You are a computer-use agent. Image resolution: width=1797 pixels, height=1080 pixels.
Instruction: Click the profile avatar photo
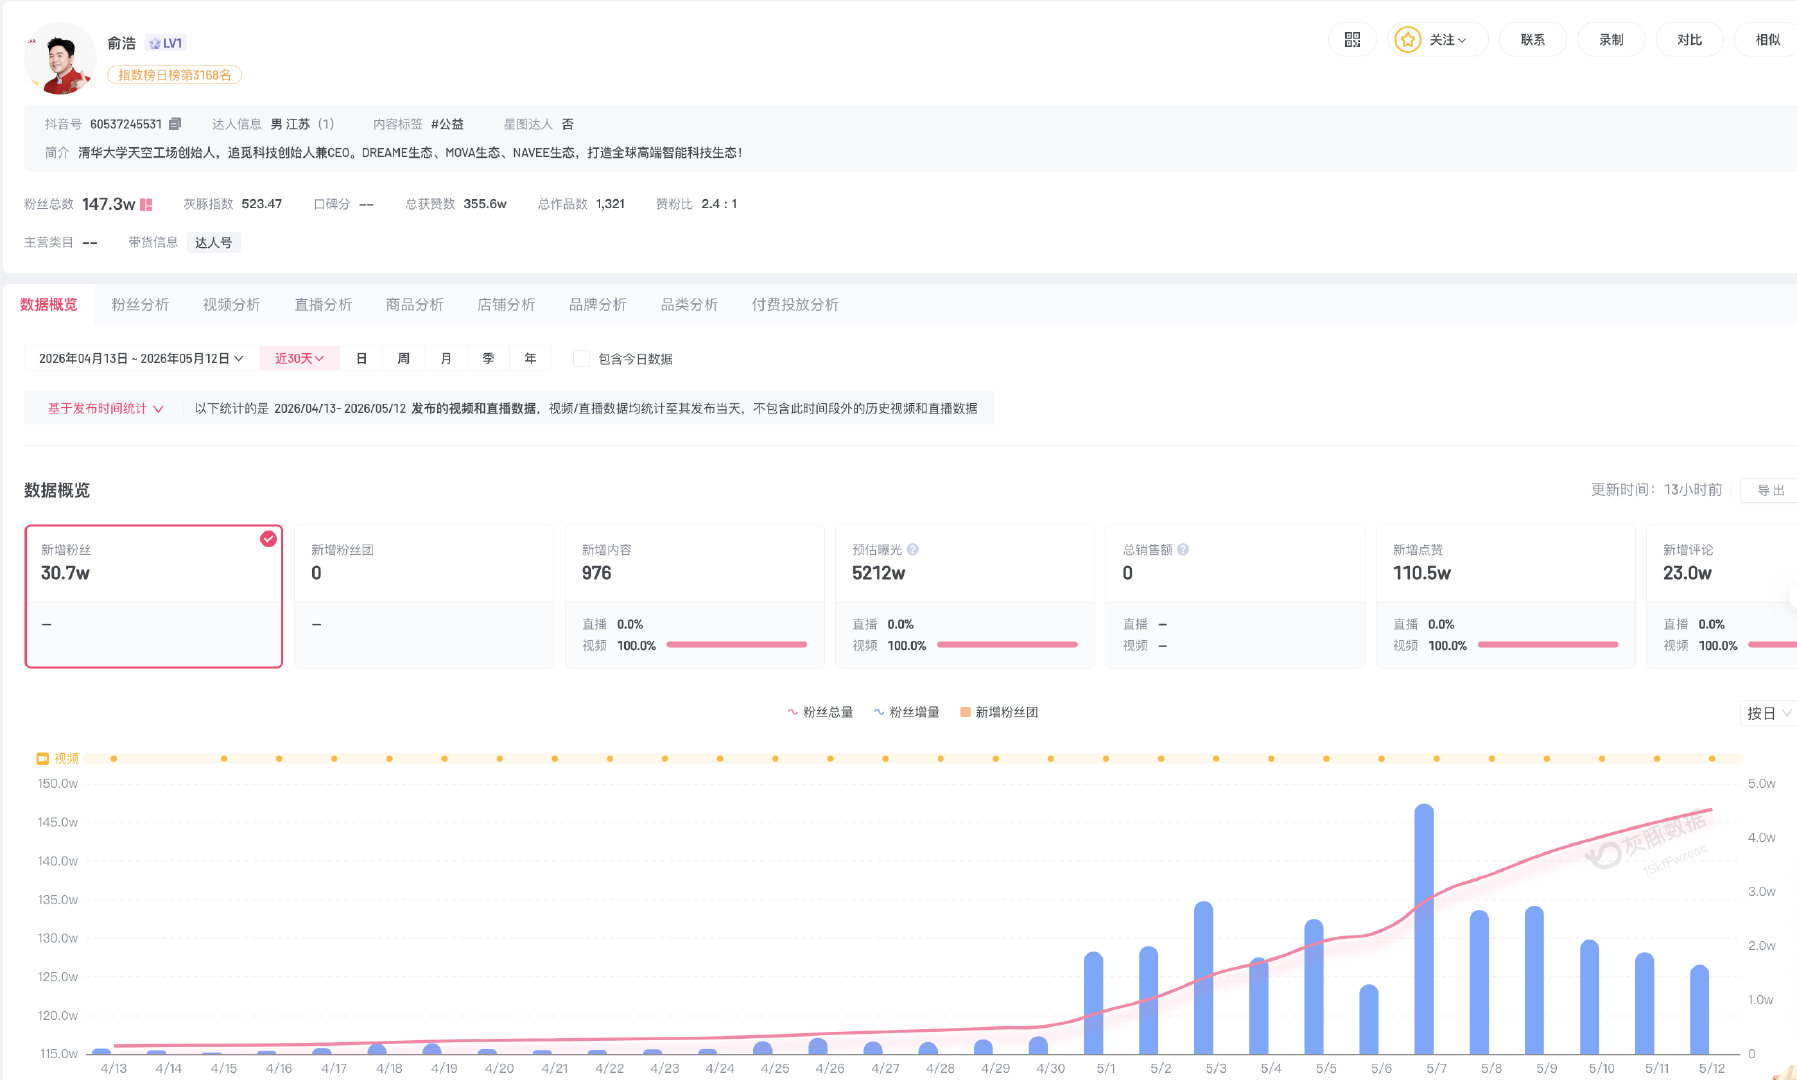click(59, 59)
